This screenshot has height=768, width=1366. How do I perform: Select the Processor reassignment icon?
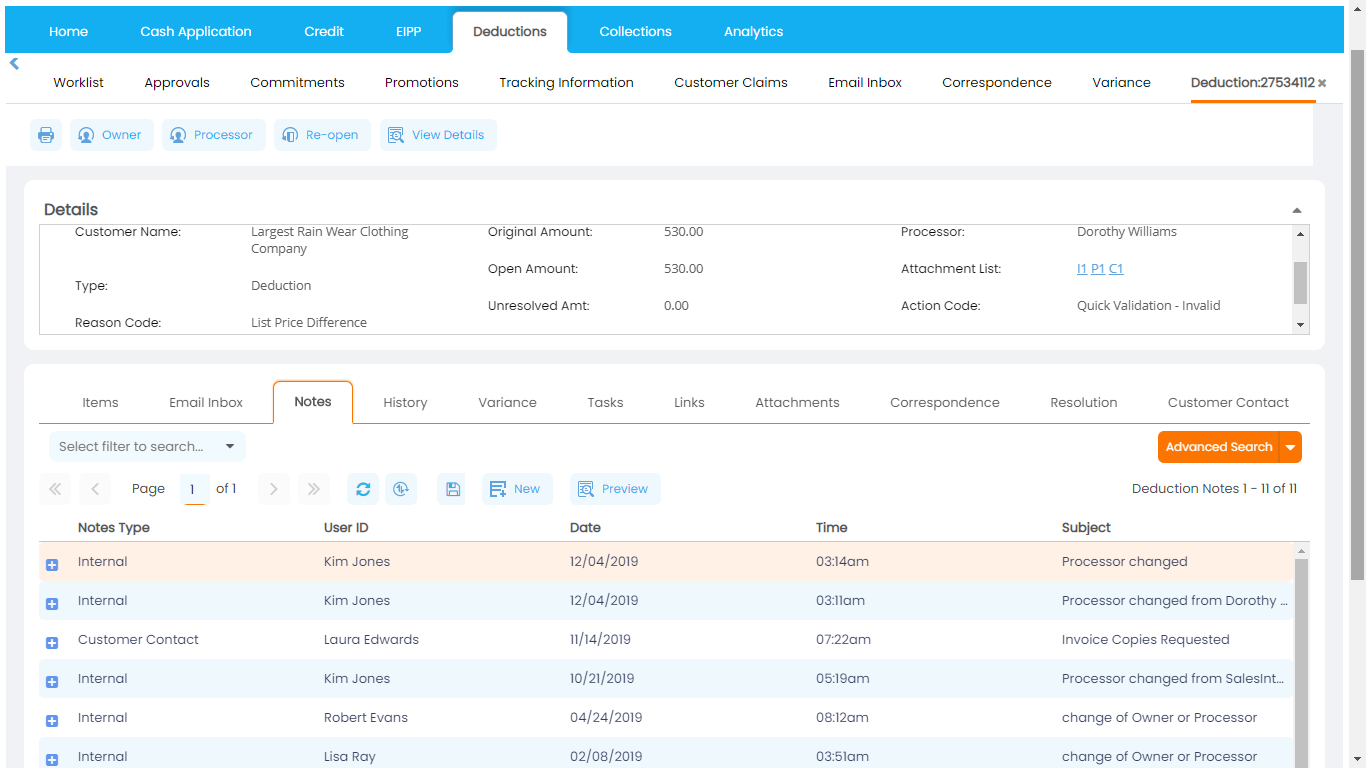coord(213,134)
